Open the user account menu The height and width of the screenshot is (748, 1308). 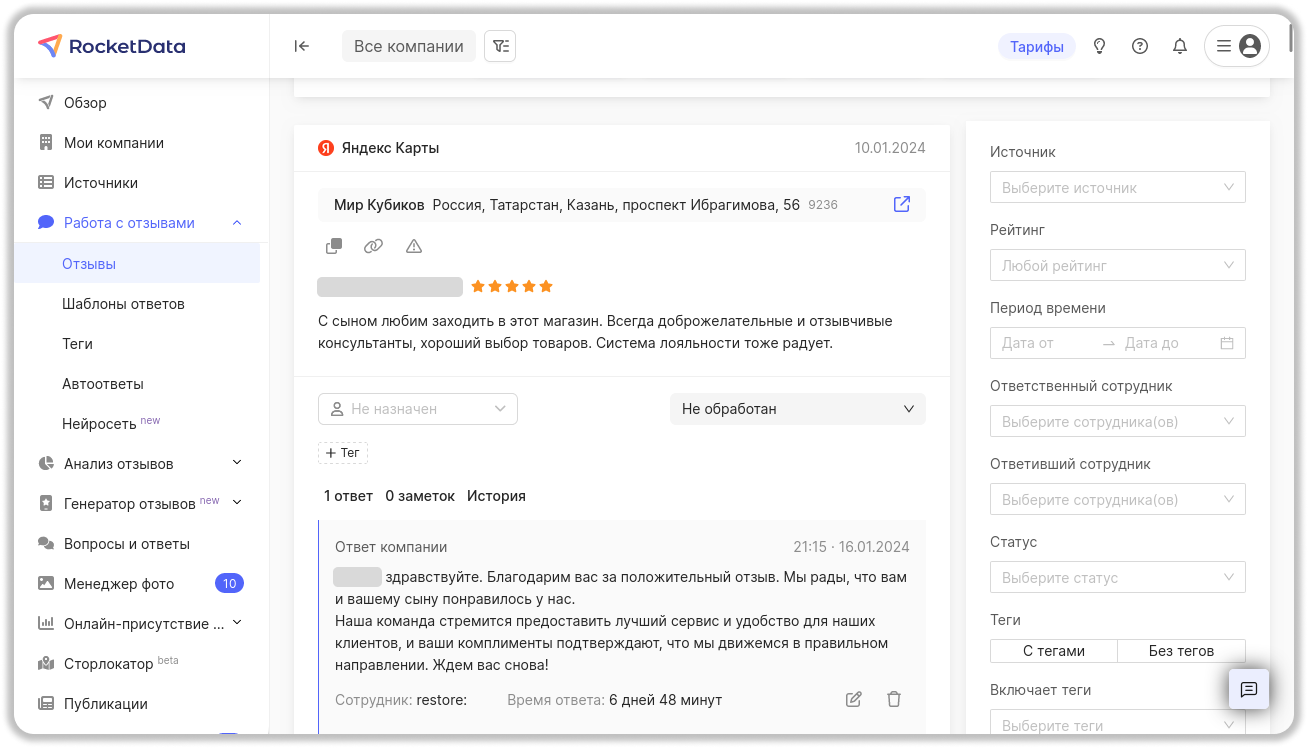[x=1237, y=46]
